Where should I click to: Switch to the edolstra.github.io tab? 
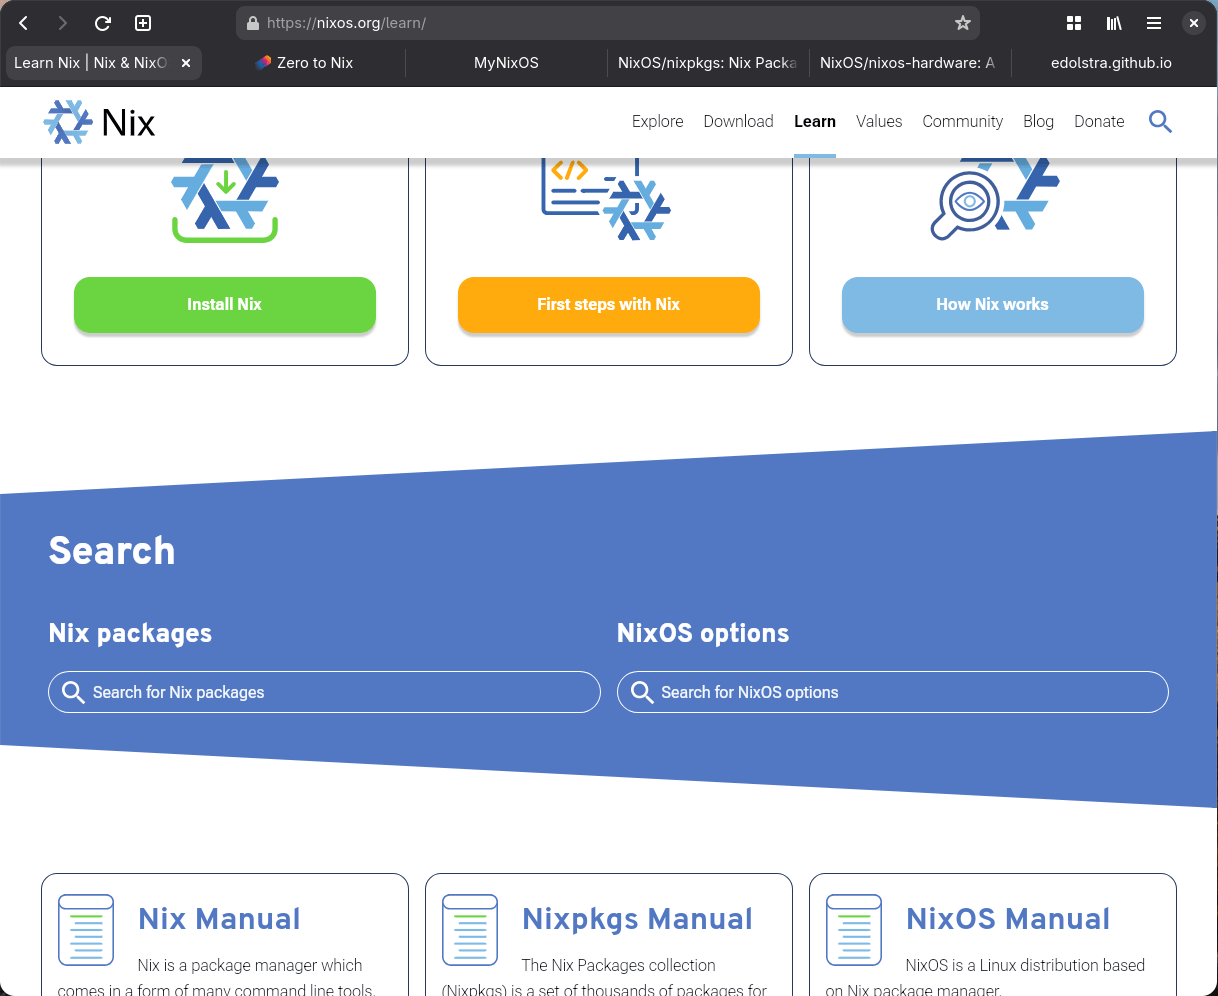point(1111,63)
